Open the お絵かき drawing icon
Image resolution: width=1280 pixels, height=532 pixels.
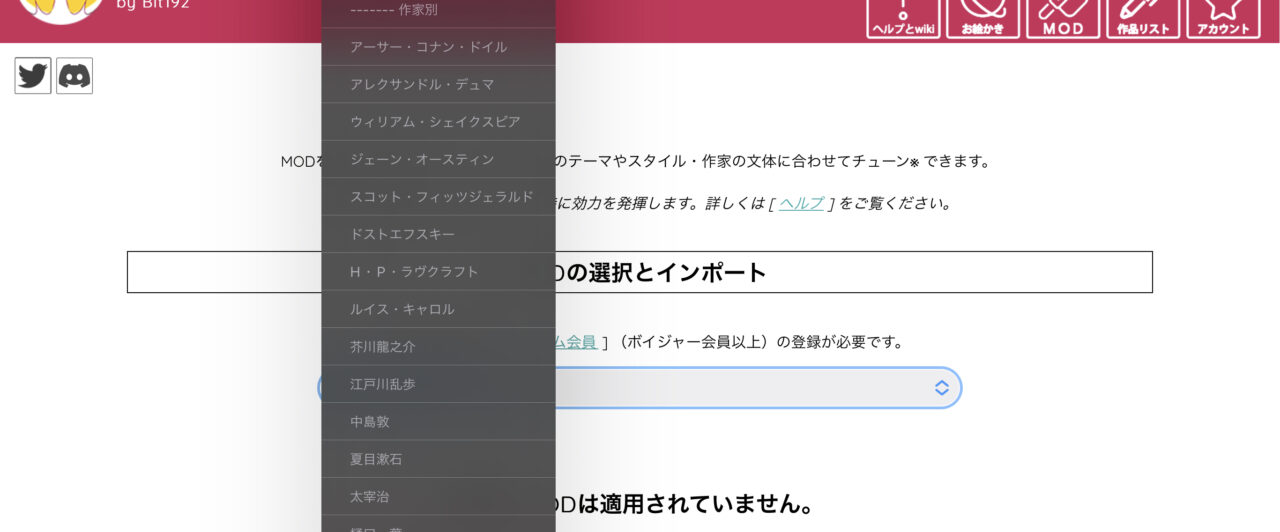point(983,19)
